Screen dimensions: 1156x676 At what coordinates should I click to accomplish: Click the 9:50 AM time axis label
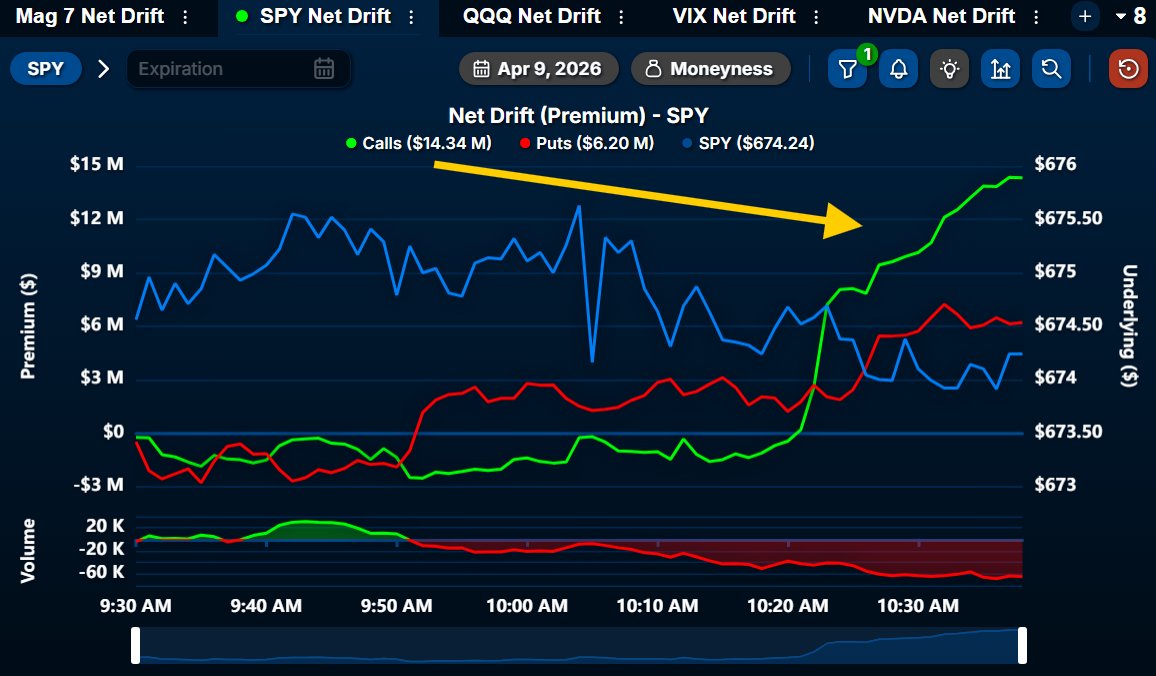point(397,606)
